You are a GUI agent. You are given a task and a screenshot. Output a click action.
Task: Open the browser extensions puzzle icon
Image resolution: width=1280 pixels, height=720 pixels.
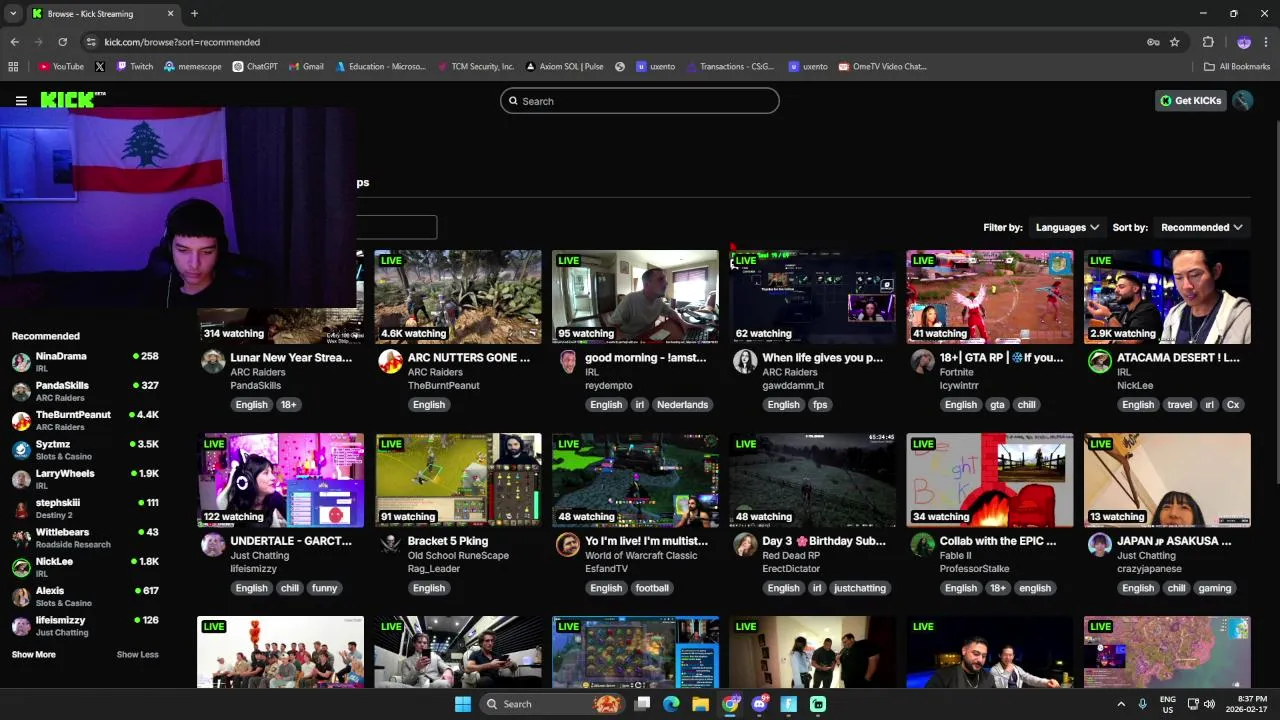(x=1208, y=42)
